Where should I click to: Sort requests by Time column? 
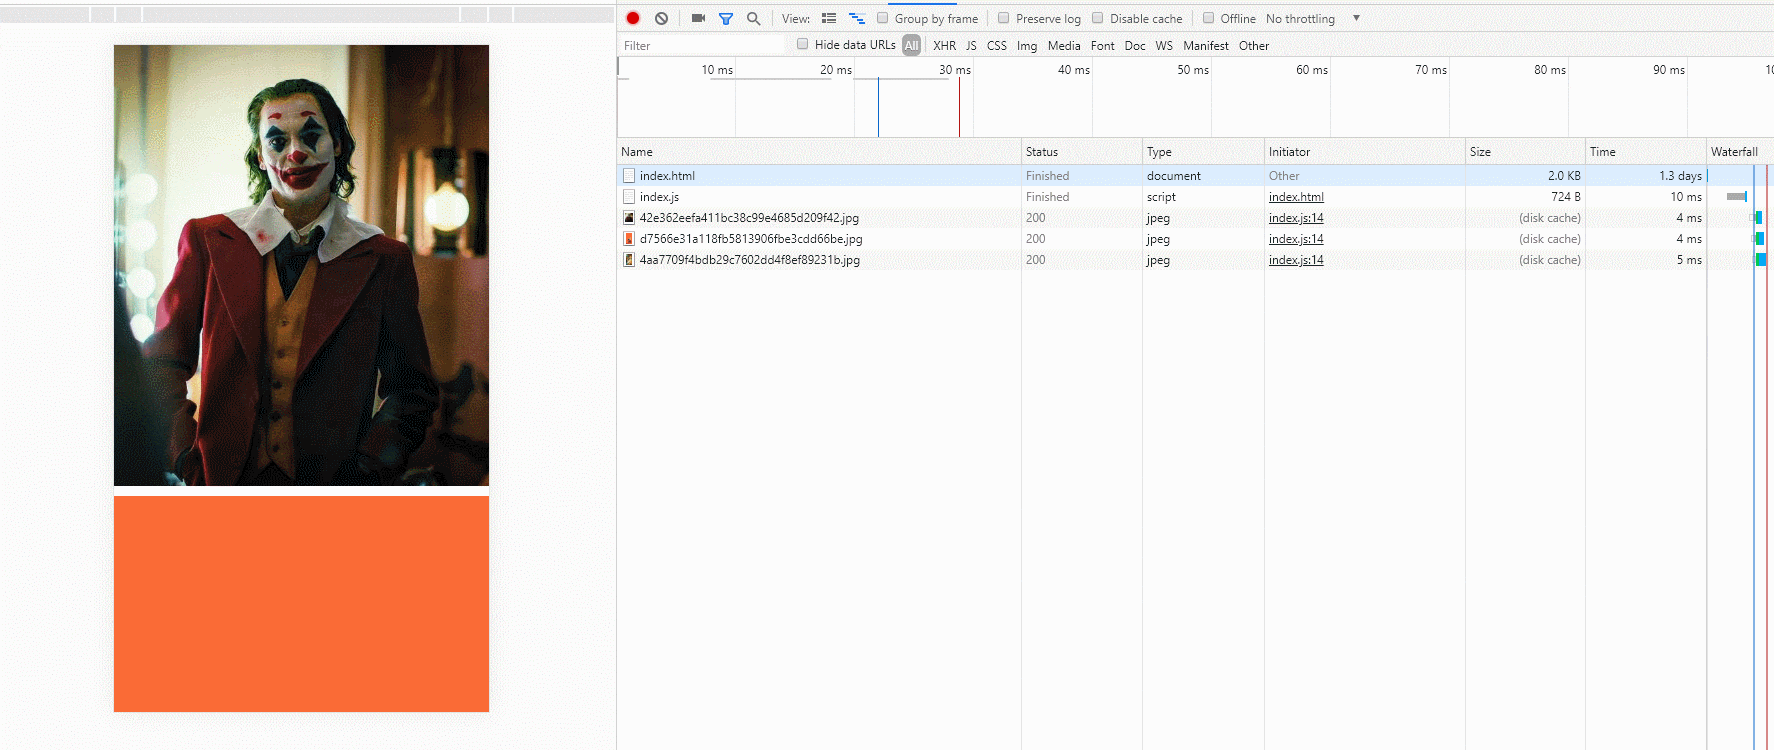[x=1646, y=152]
